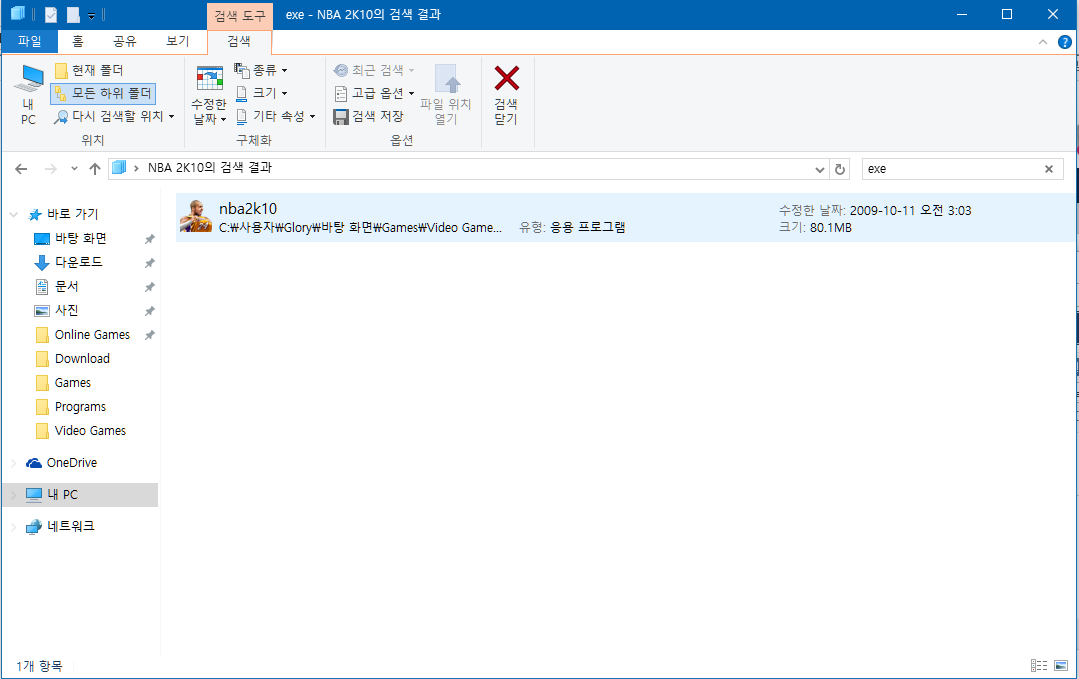The image size is (1079, 679).
Task: Select the nba2k10 file name
Action: (248, 208)
